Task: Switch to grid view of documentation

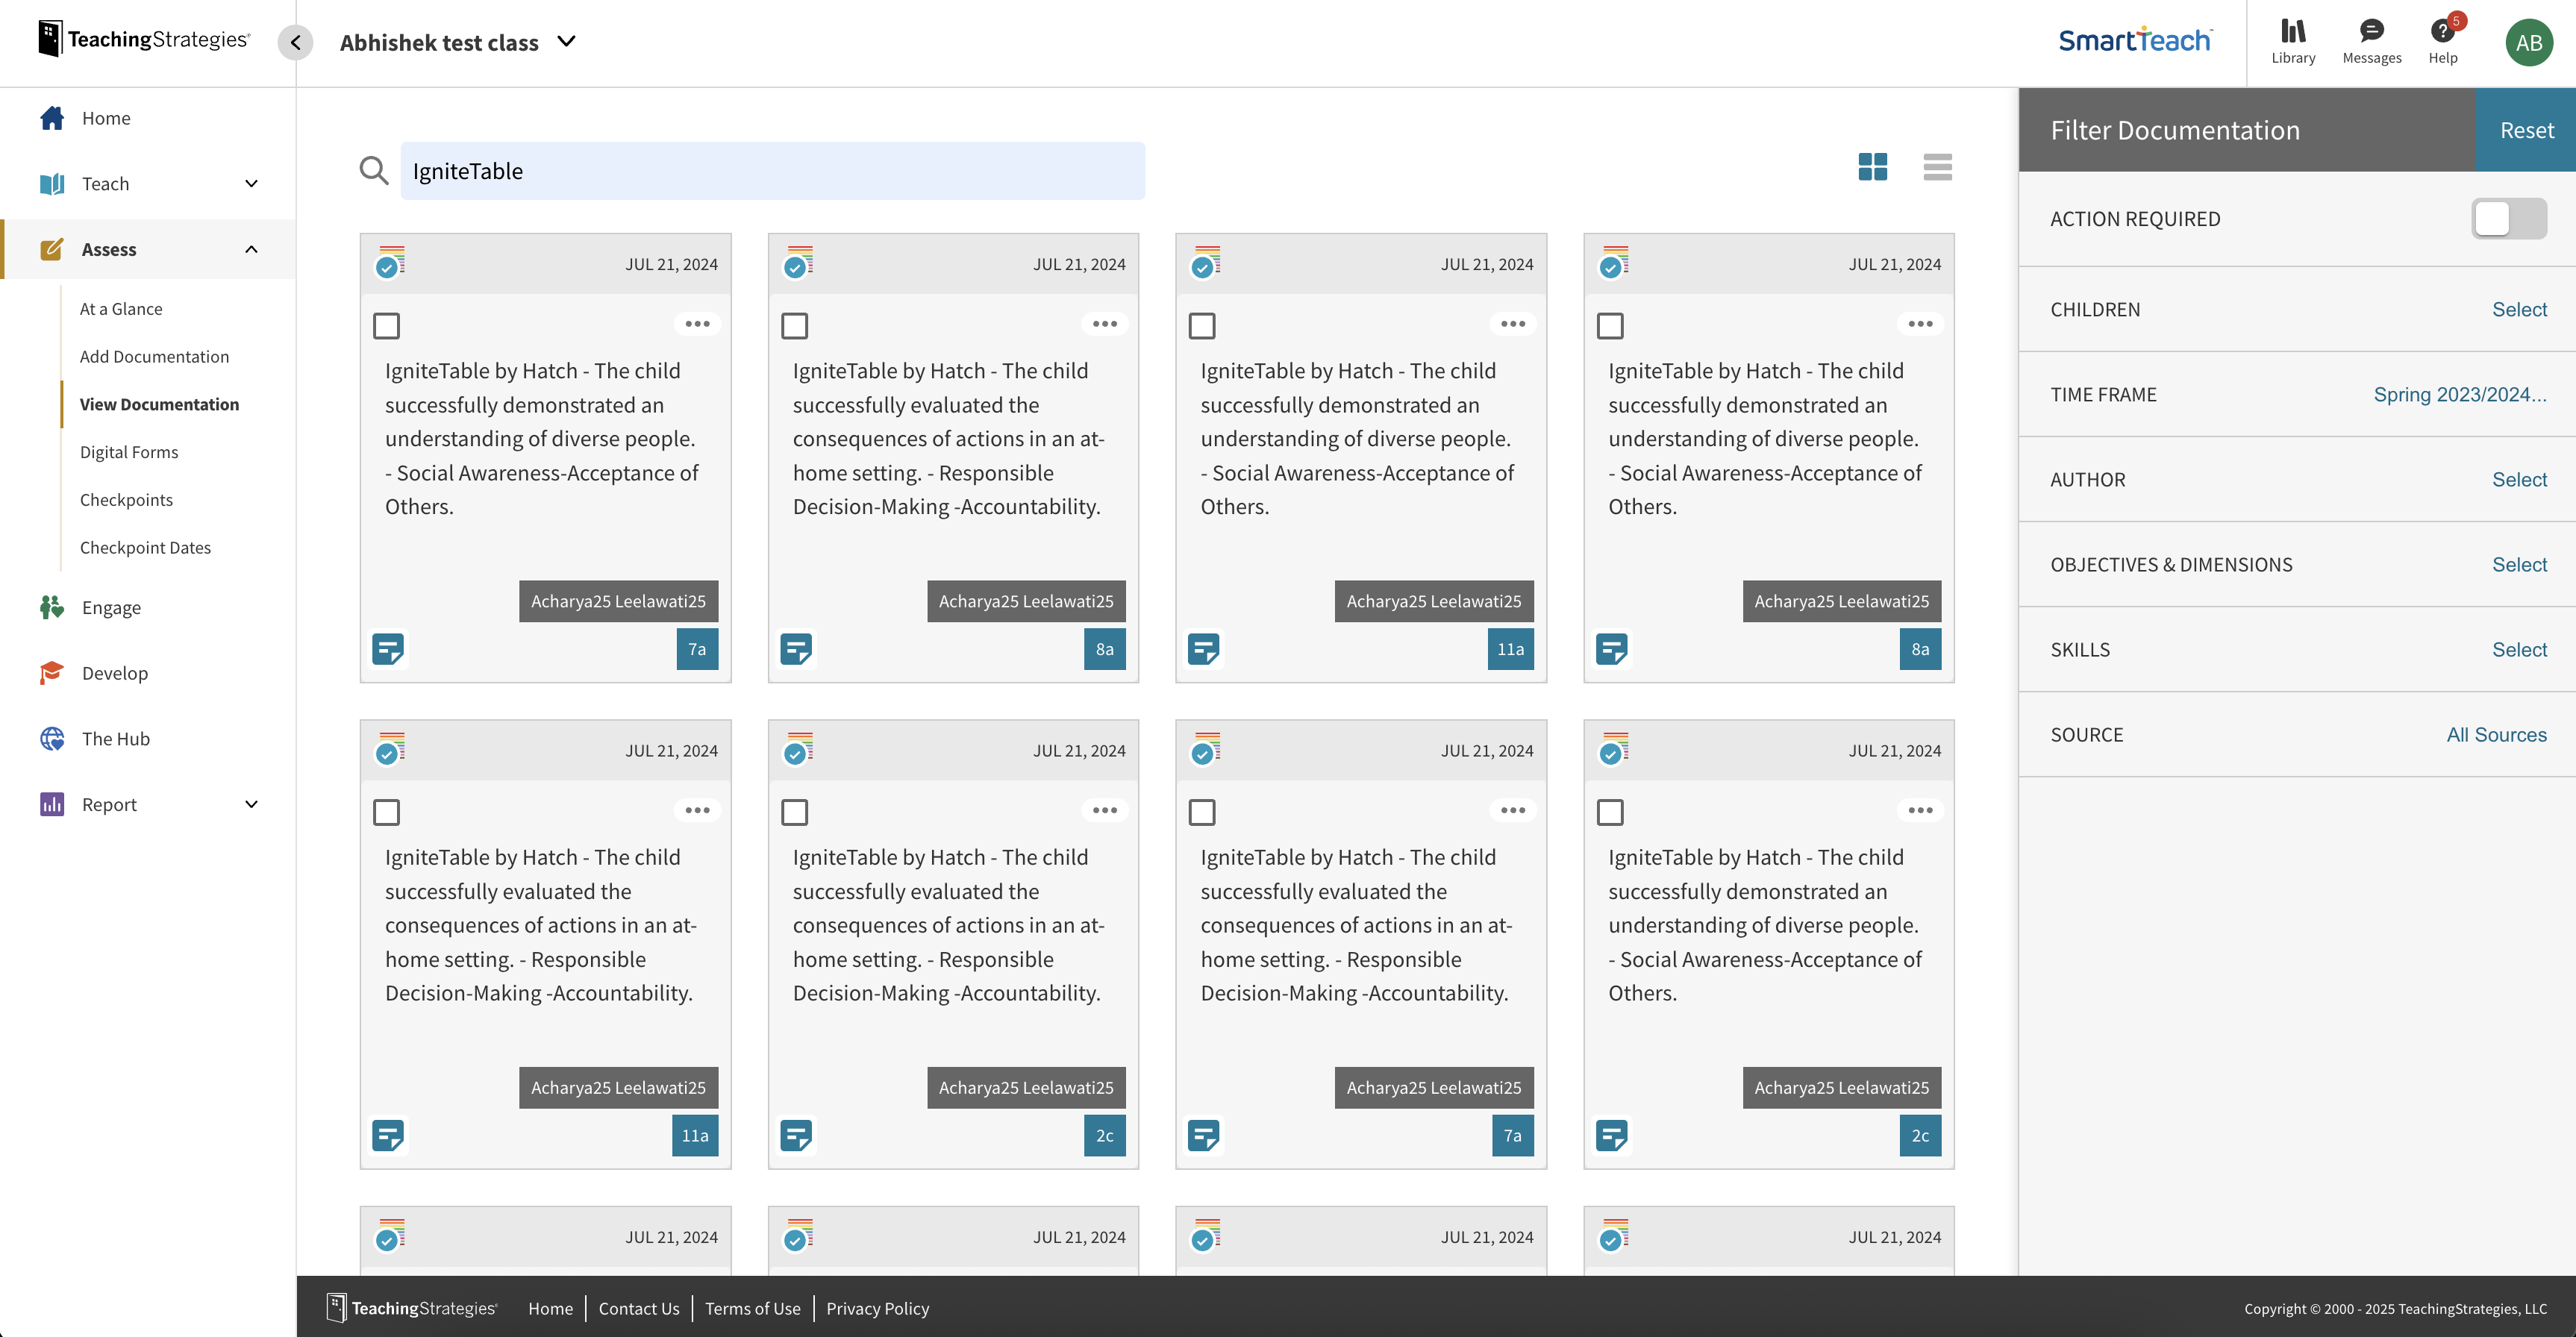Action: point(1874,168)
